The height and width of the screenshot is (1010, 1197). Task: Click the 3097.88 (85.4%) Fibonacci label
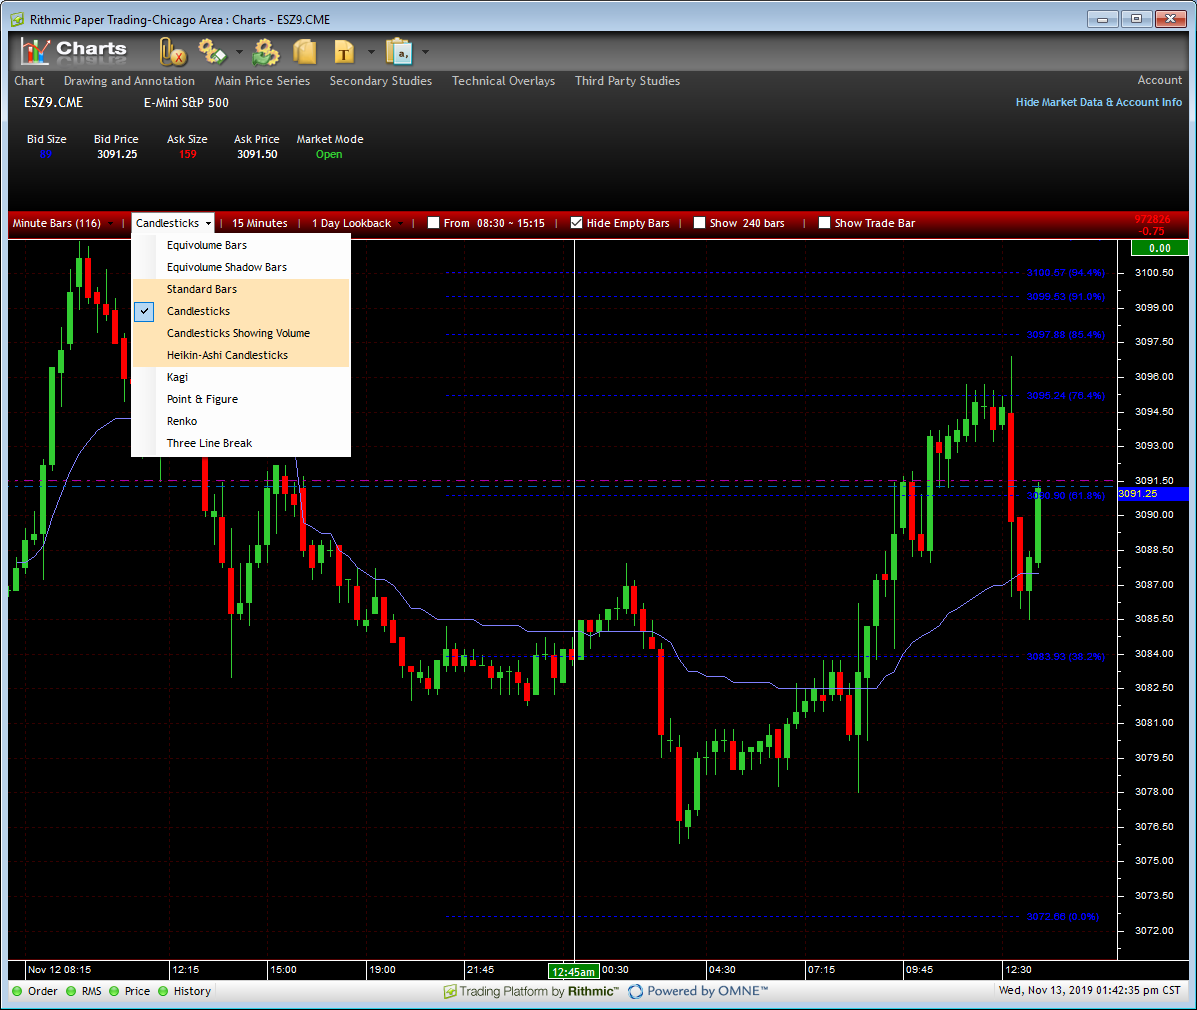click(1065, 334)
